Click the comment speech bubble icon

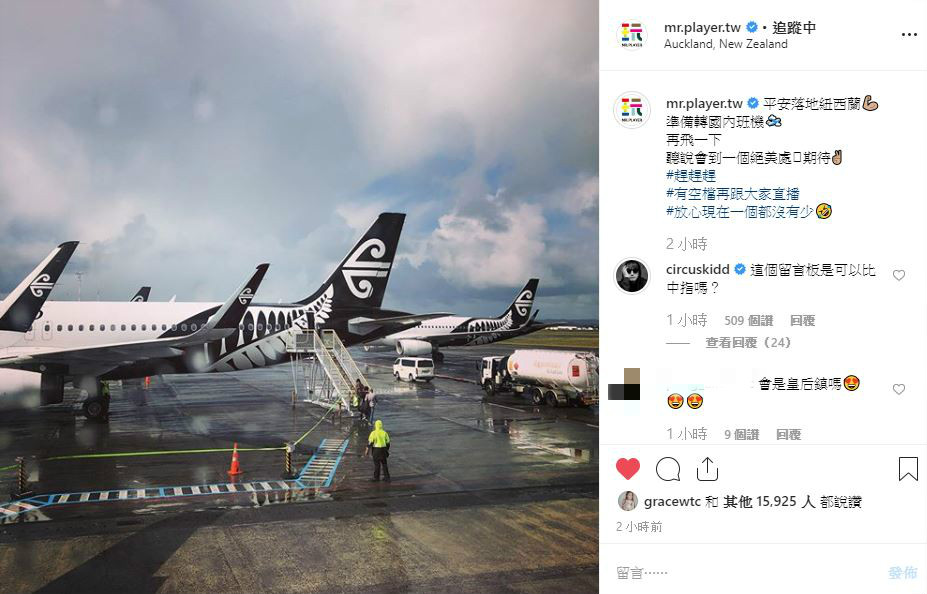(668, 469)
